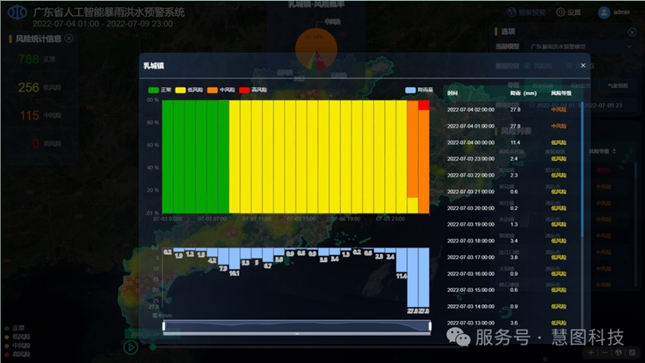Toggle the green 正常 legend series in the chart
The image size is (645, 363).
point(159,90)
